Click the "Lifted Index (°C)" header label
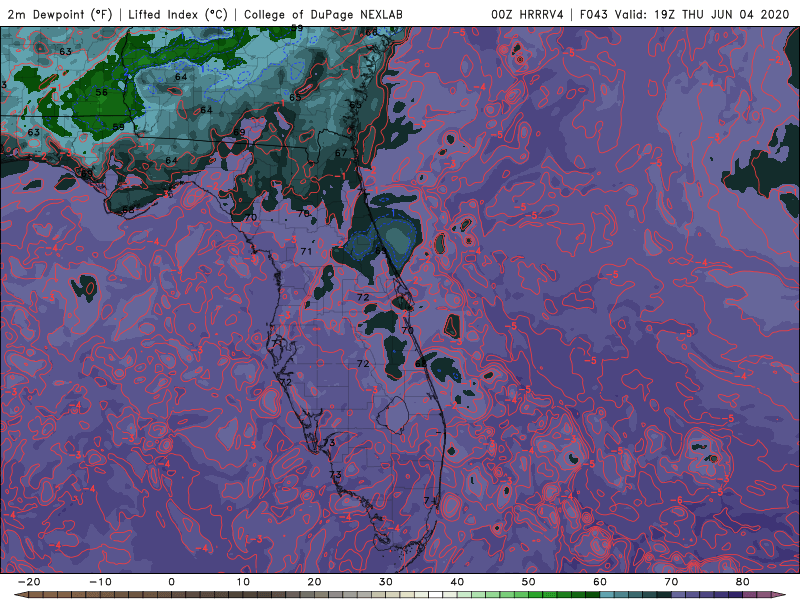Image resolution: width=800 pixels, height=600 pixels. [x=178, y=14]
